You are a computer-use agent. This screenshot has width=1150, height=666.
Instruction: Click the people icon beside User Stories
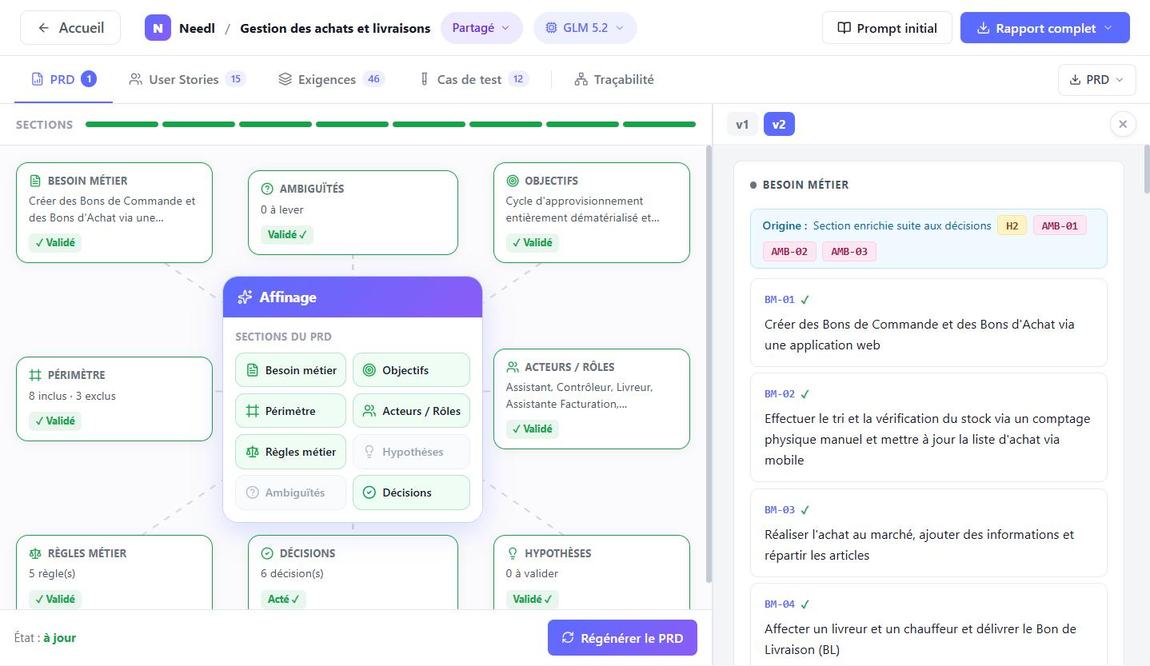click(x=135, y=79)
